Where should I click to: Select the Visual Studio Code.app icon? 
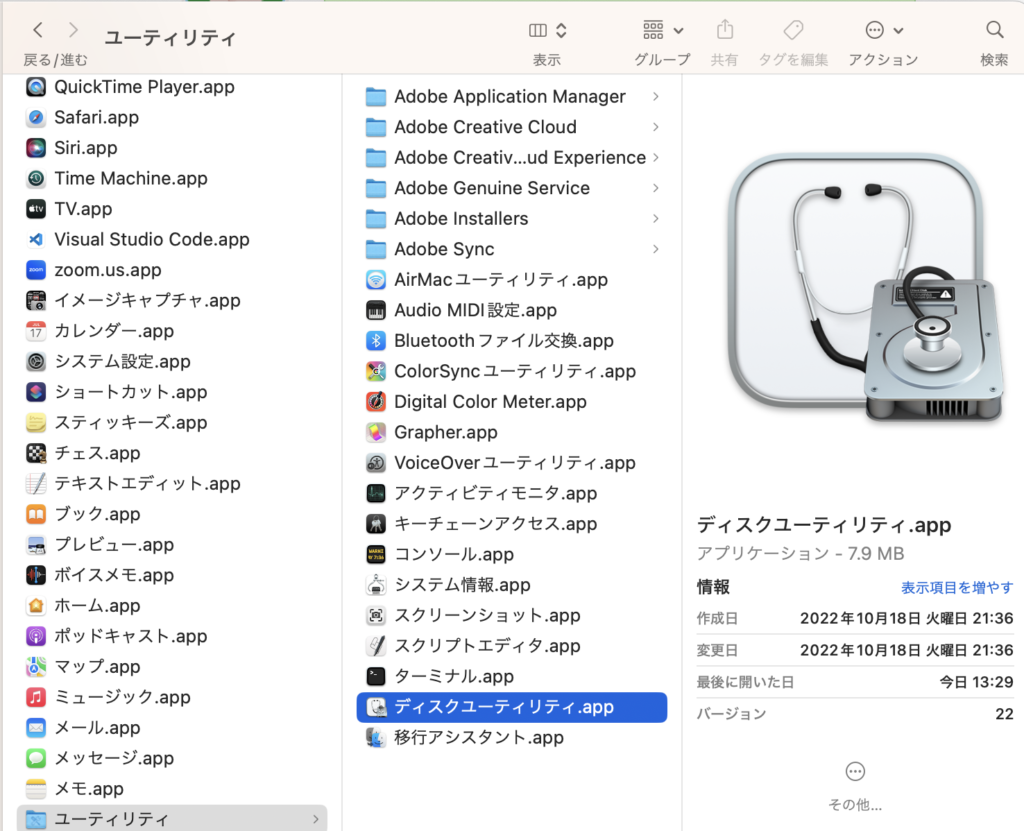[36, 240]
